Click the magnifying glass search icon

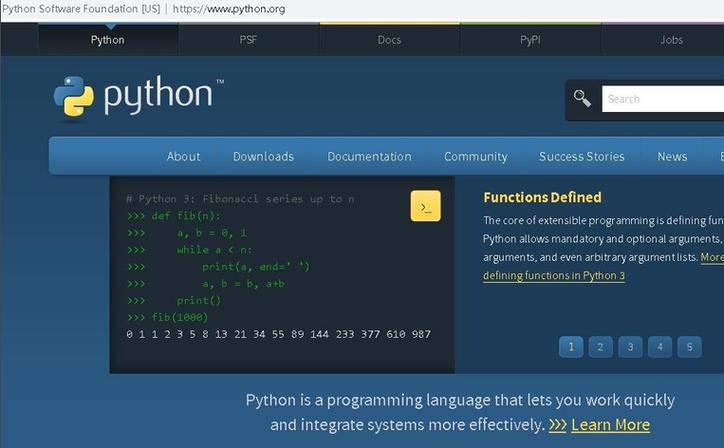(x=582, y=98)
